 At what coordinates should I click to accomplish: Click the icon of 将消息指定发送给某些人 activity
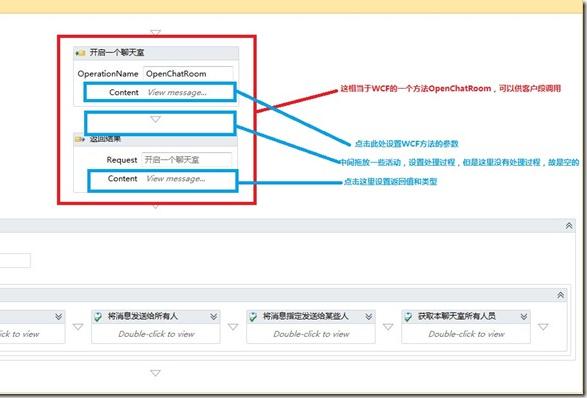pos(253,317)
